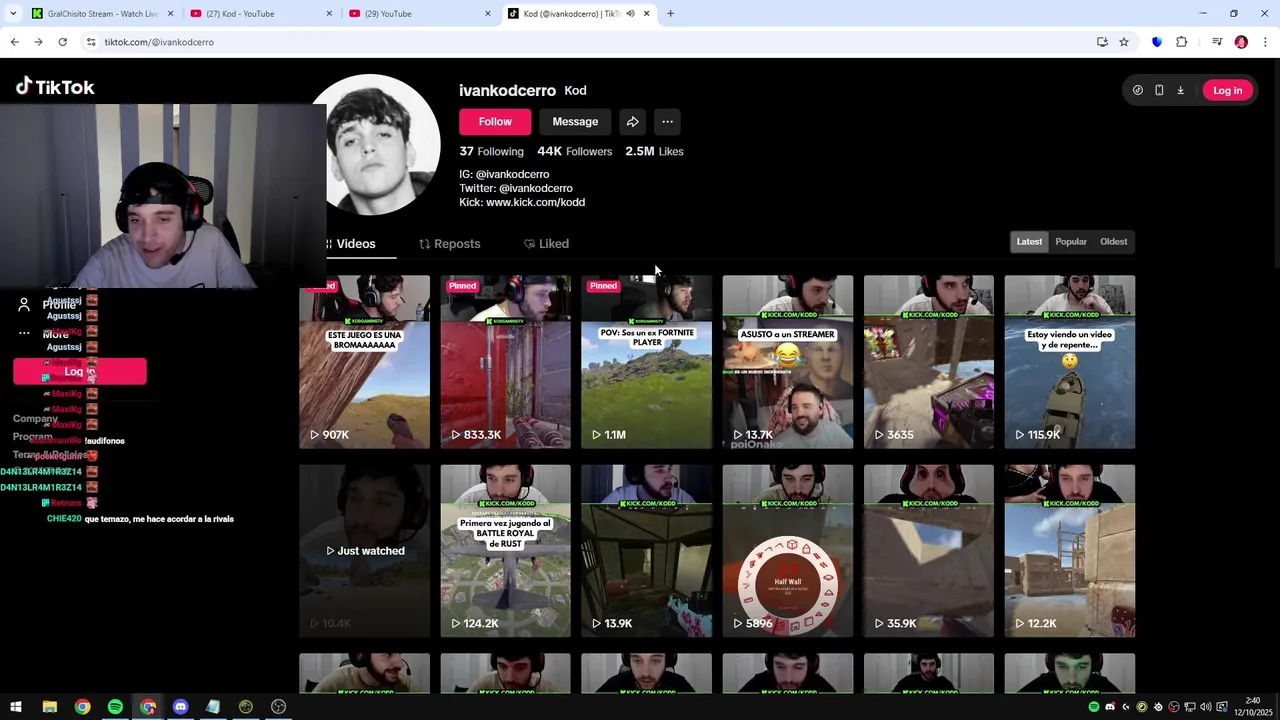Open the blue shield extension icon

point(1157,42)
